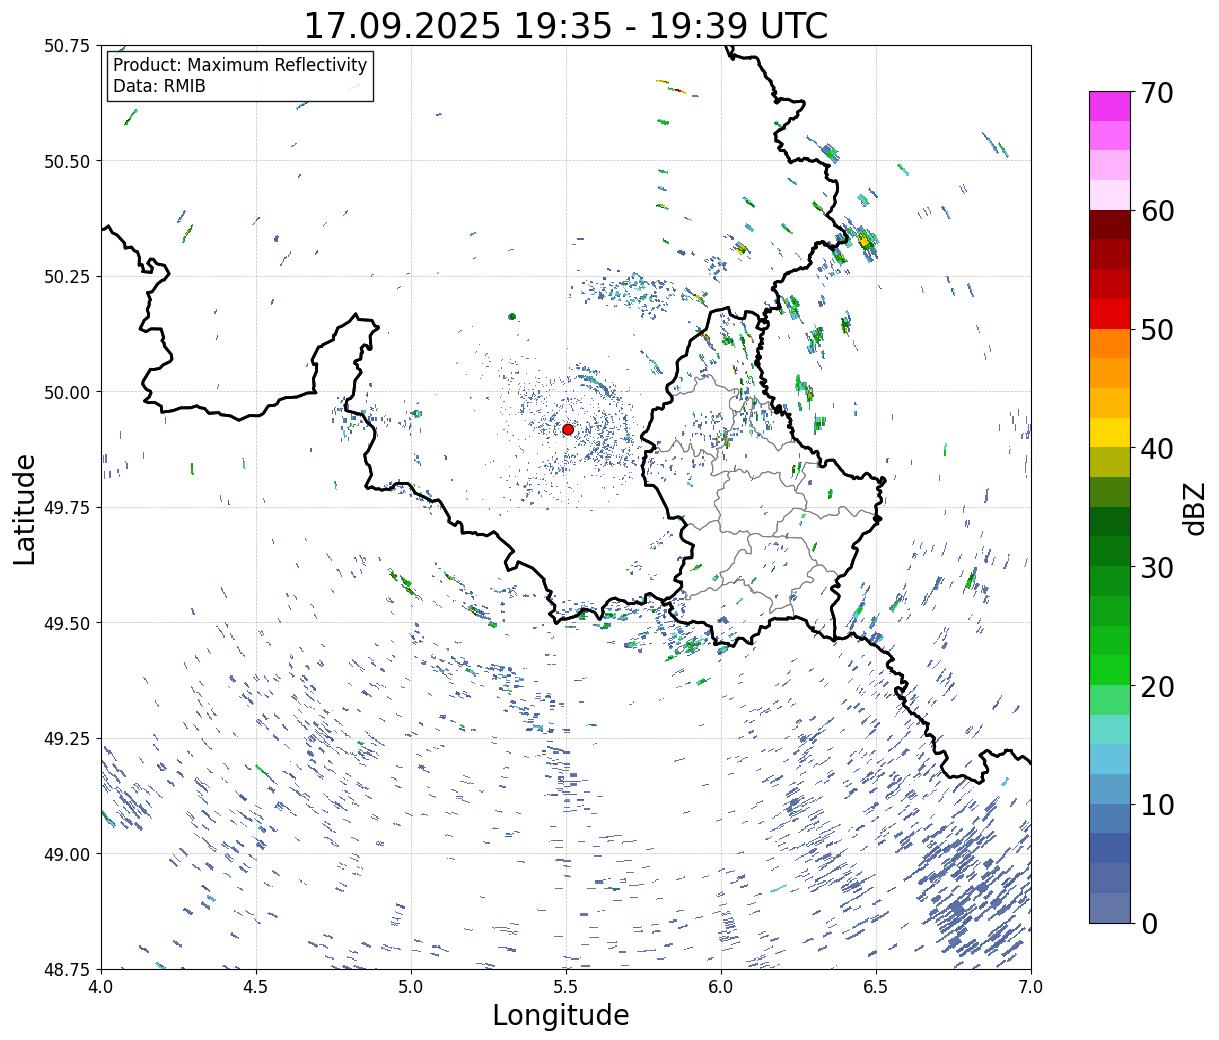Click the 'Data: RMIB' text
The height and width of the screenshot is (1040, 1219).
(x=159, y=86)
